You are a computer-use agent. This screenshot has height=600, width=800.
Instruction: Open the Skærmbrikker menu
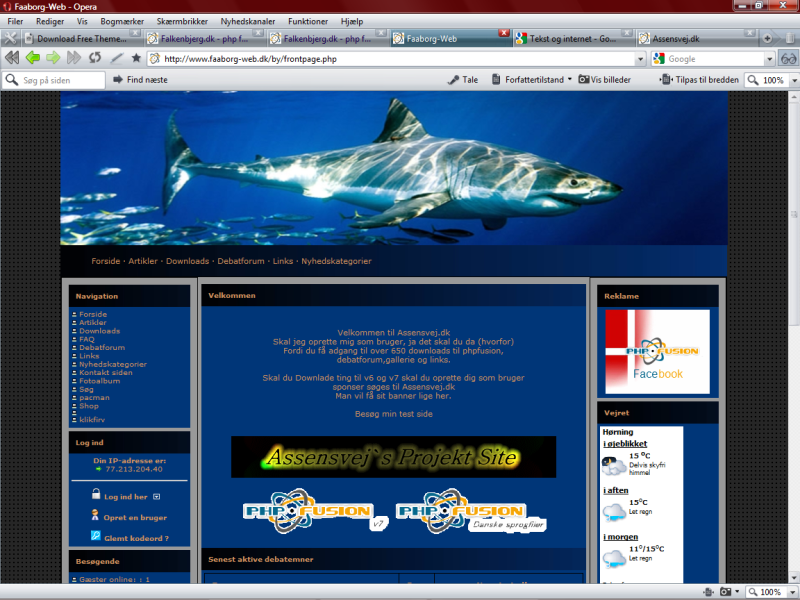[182, 21]
